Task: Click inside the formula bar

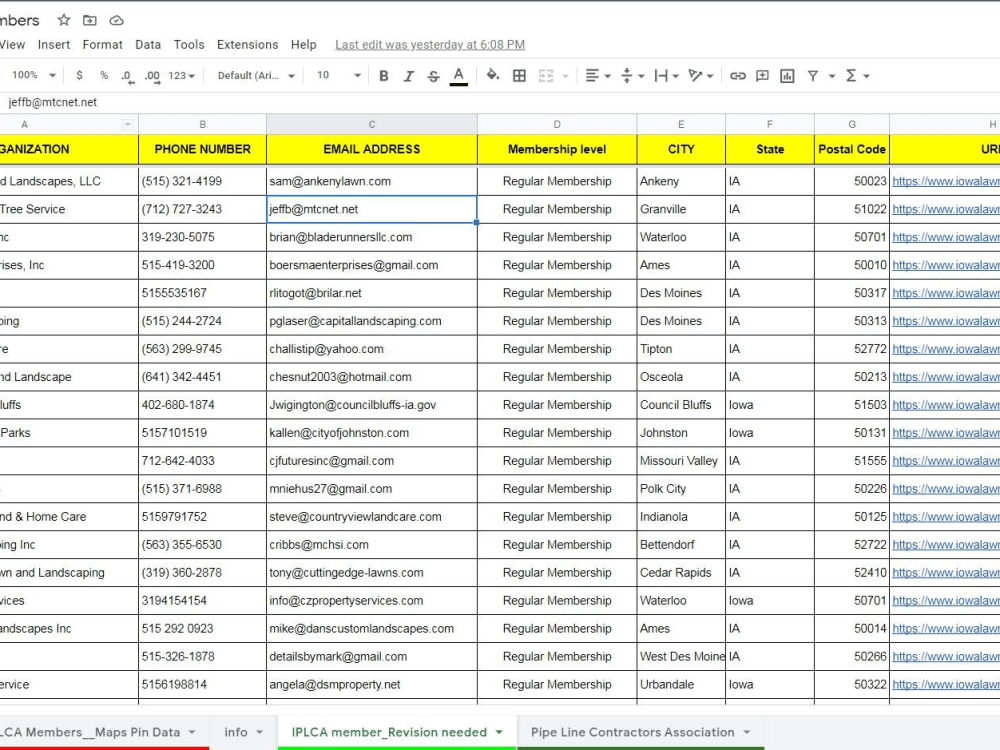Action: coord(200,102)
